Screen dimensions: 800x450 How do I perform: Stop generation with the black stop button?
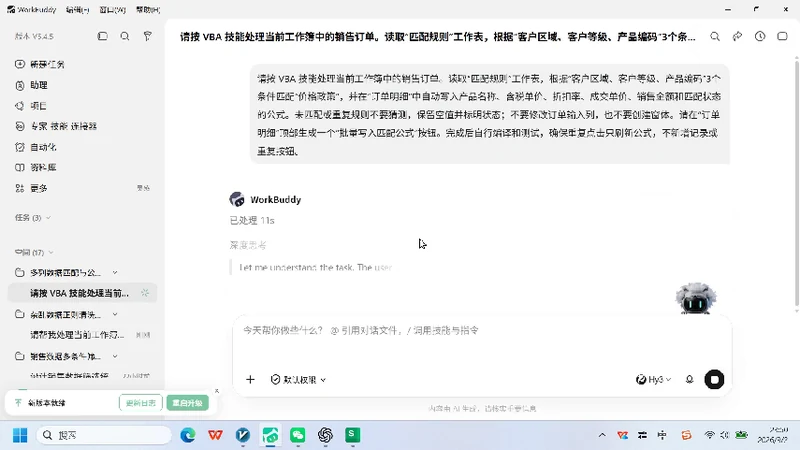[714, 380]
